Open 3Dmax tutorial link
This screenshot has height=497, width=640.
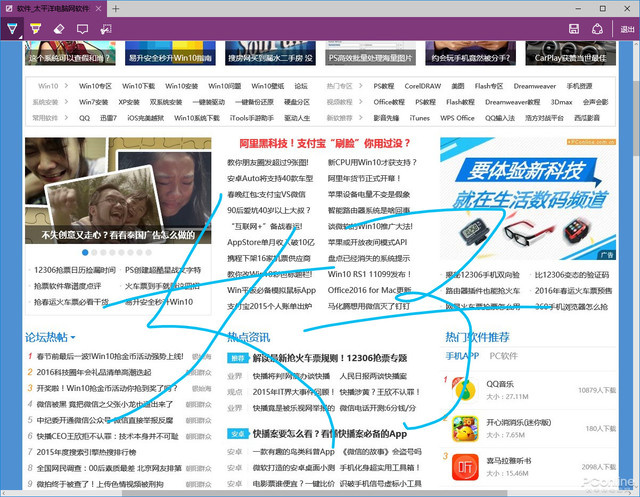coord(561,102)
